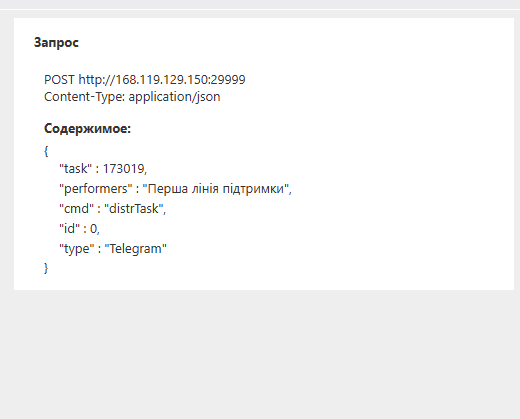The image size is (520, 419).
Task: Click the application/json text
Action: click(x=174, y=97)
